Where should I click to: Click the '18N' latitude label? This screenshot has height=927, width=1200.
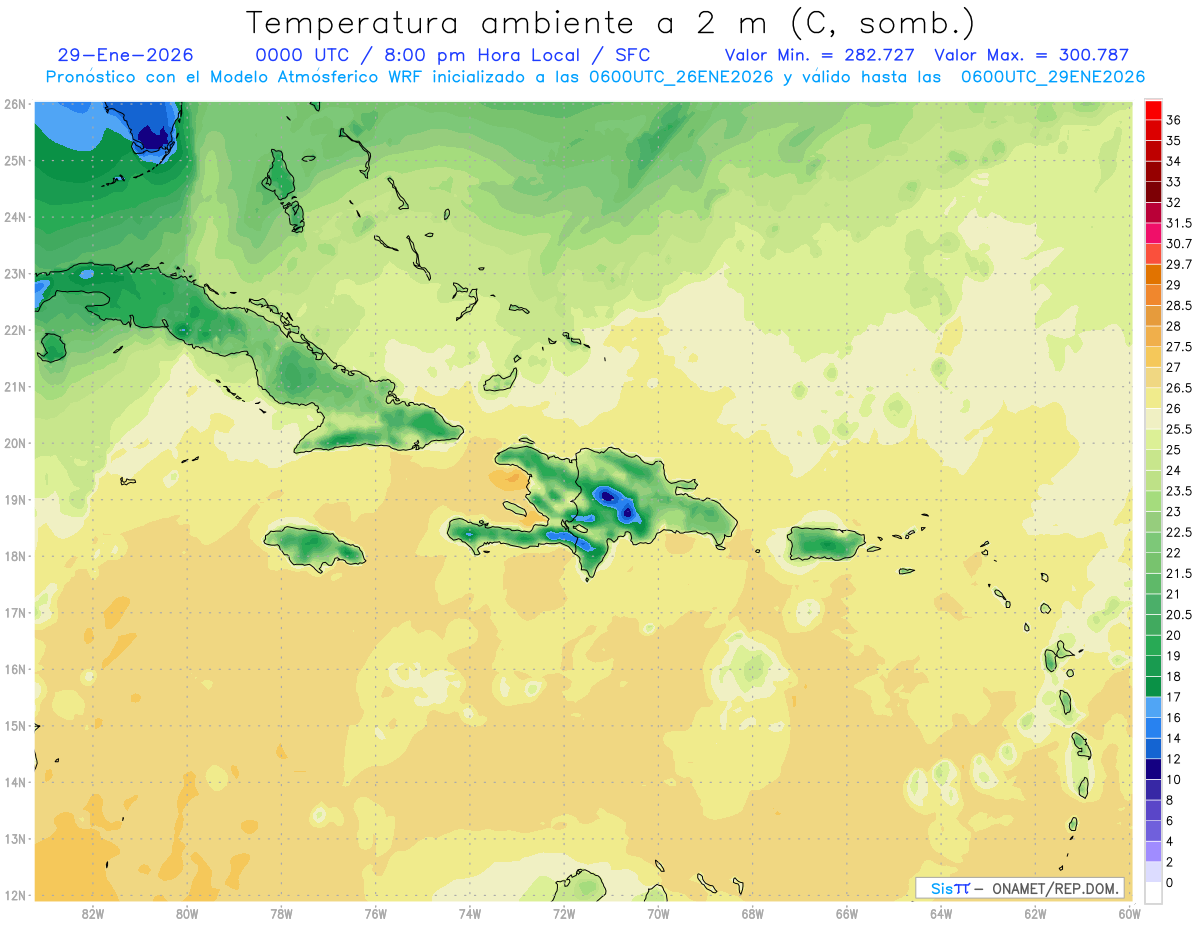15,556
